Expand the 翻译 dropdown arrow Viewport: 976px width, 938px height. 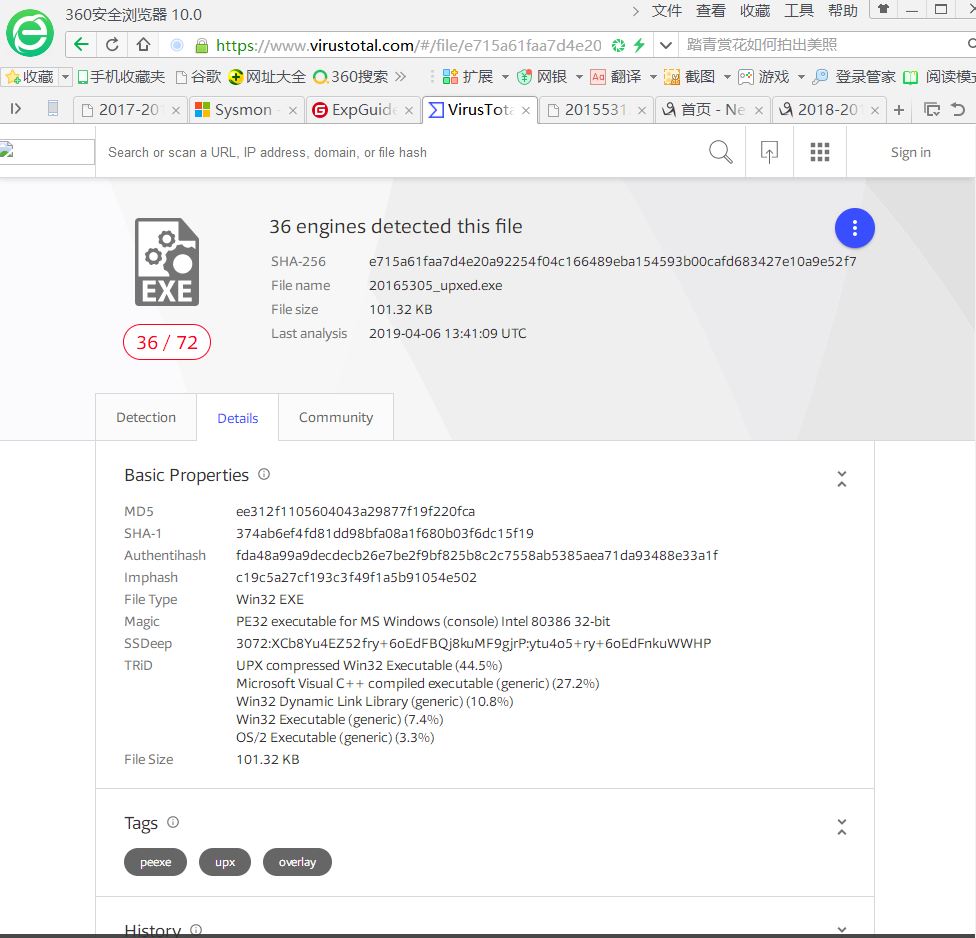coord(654,77)
